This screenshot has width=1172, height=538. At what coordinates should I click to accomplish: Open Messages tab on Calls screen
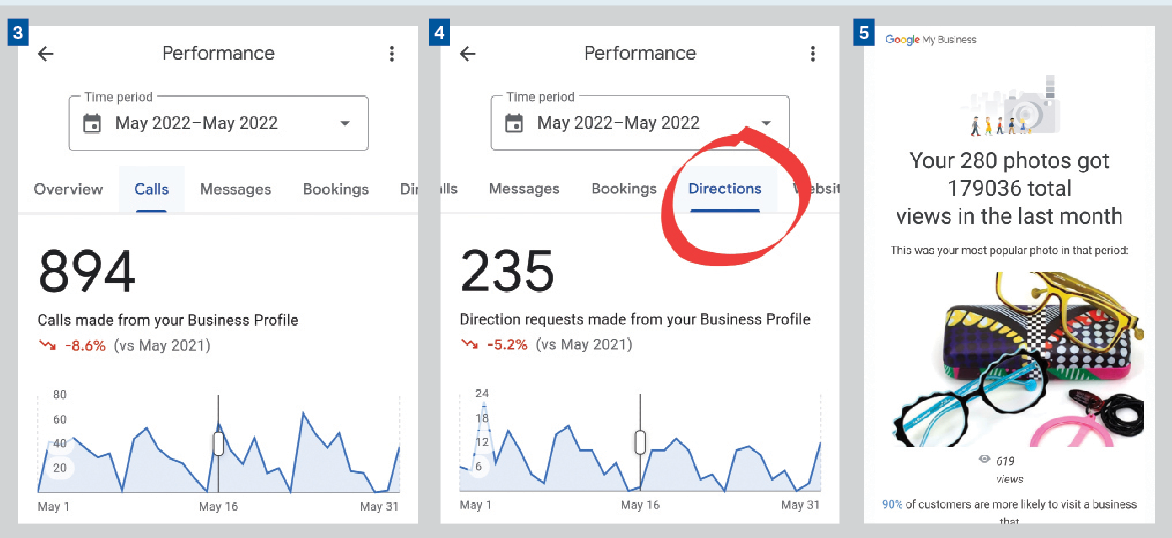(235, 189)
